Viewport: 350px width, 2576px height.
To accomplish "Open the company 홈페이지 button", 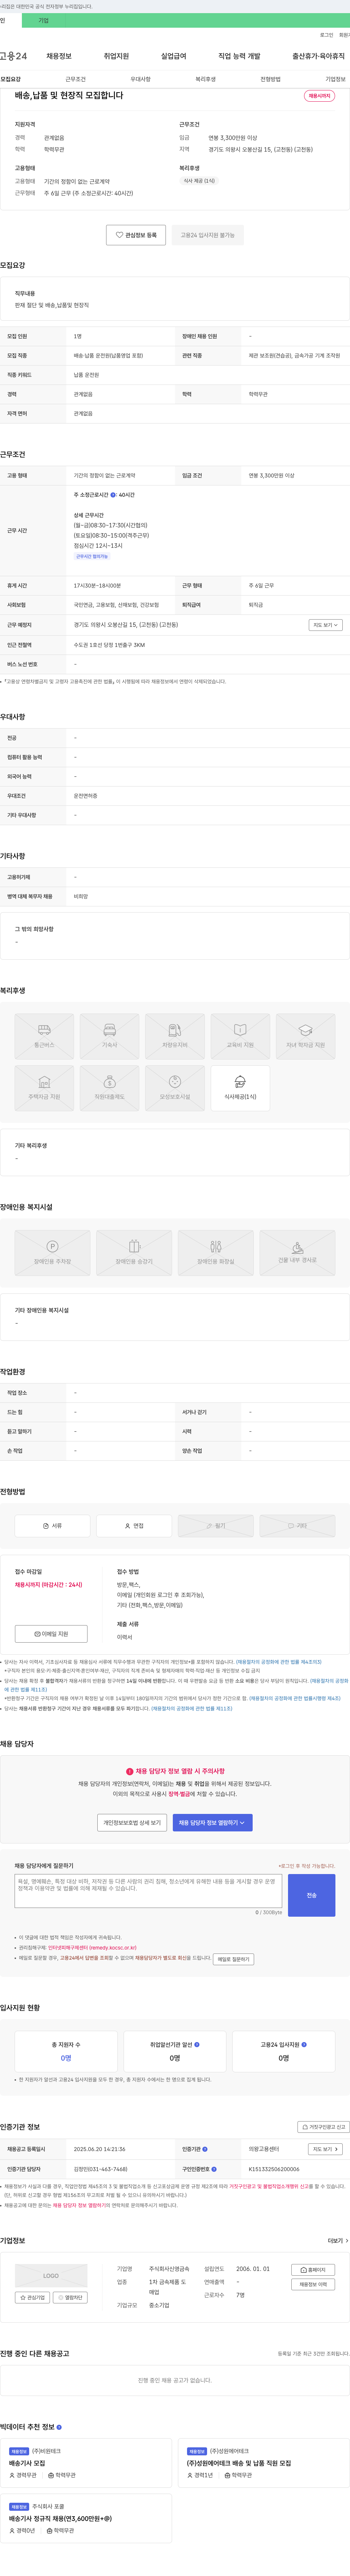I will [313, 2270].
